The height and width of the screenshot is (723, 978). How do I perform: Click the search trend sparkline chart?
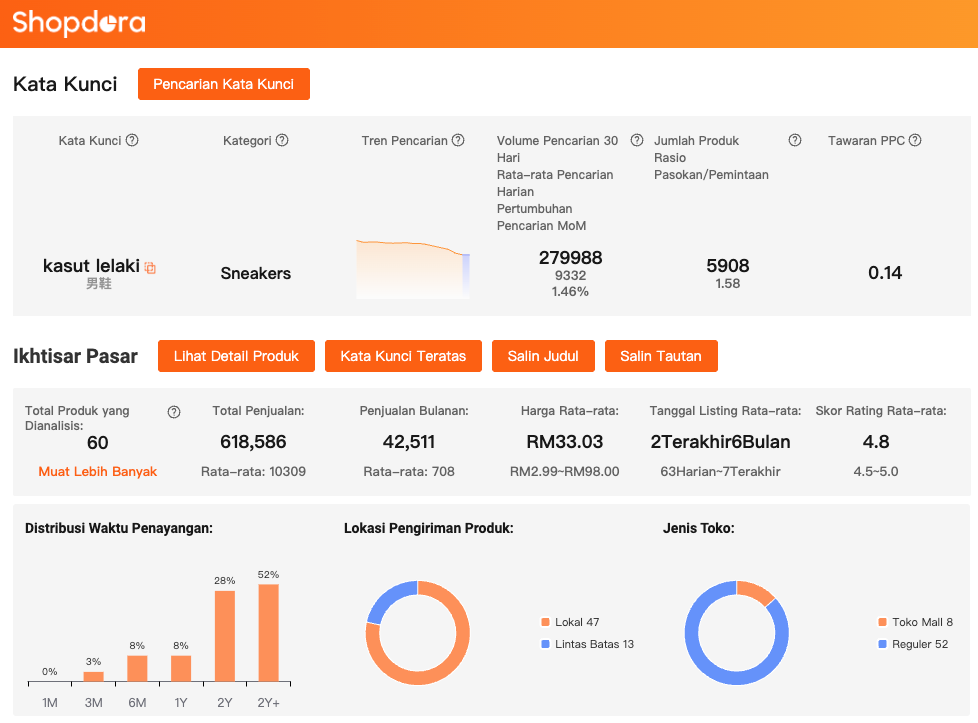click(413, 268)
